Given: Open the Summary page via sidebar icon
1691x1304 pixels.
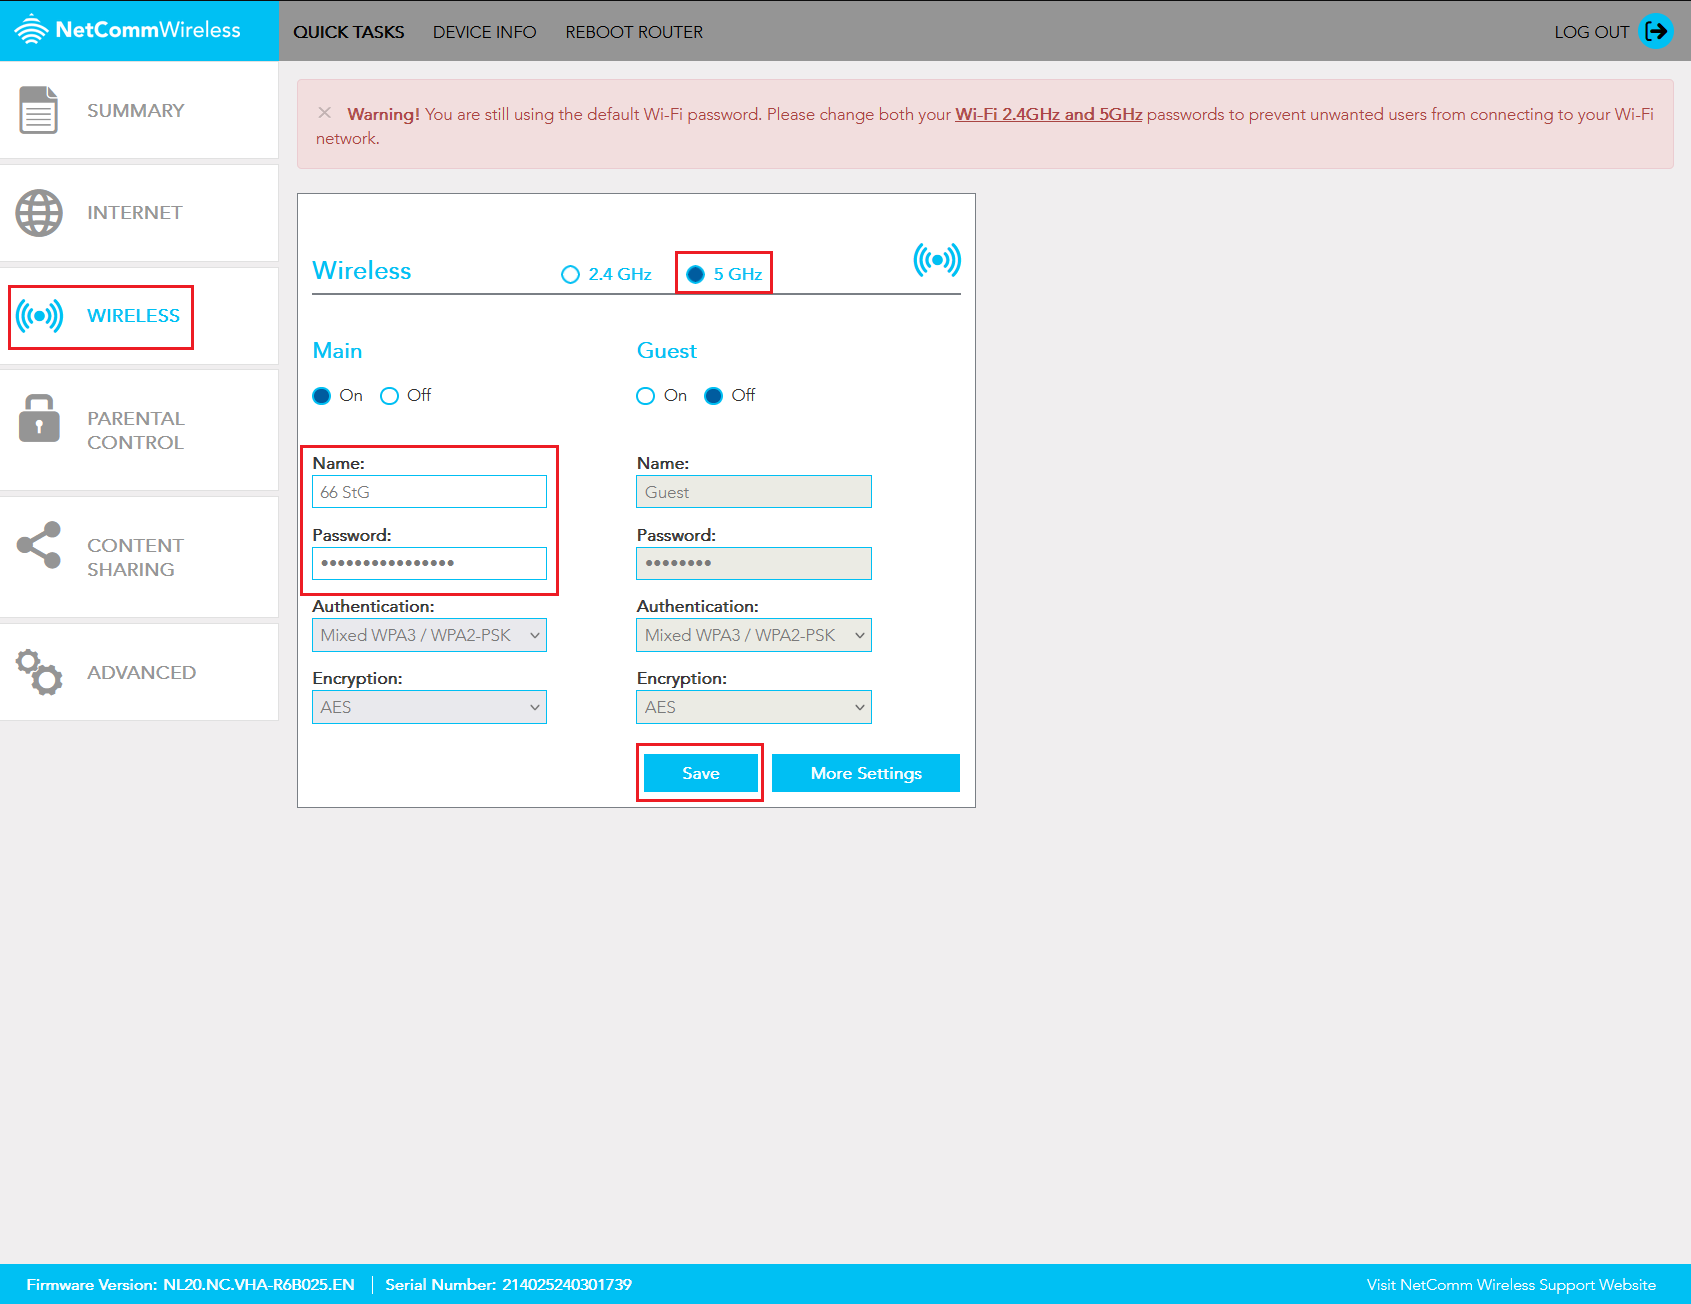Looking at the screenshot, I should click(x=38, y=110).
